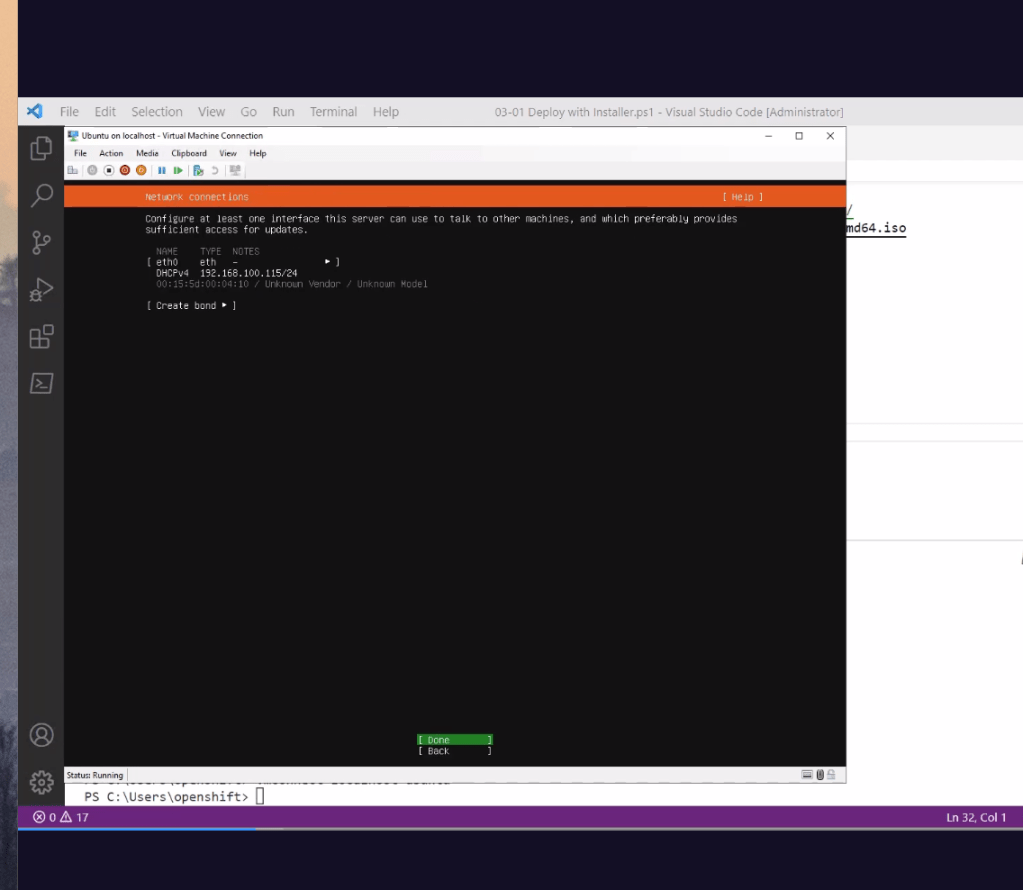
Task: Open the VM window Media menu
Action: [147, 153]
